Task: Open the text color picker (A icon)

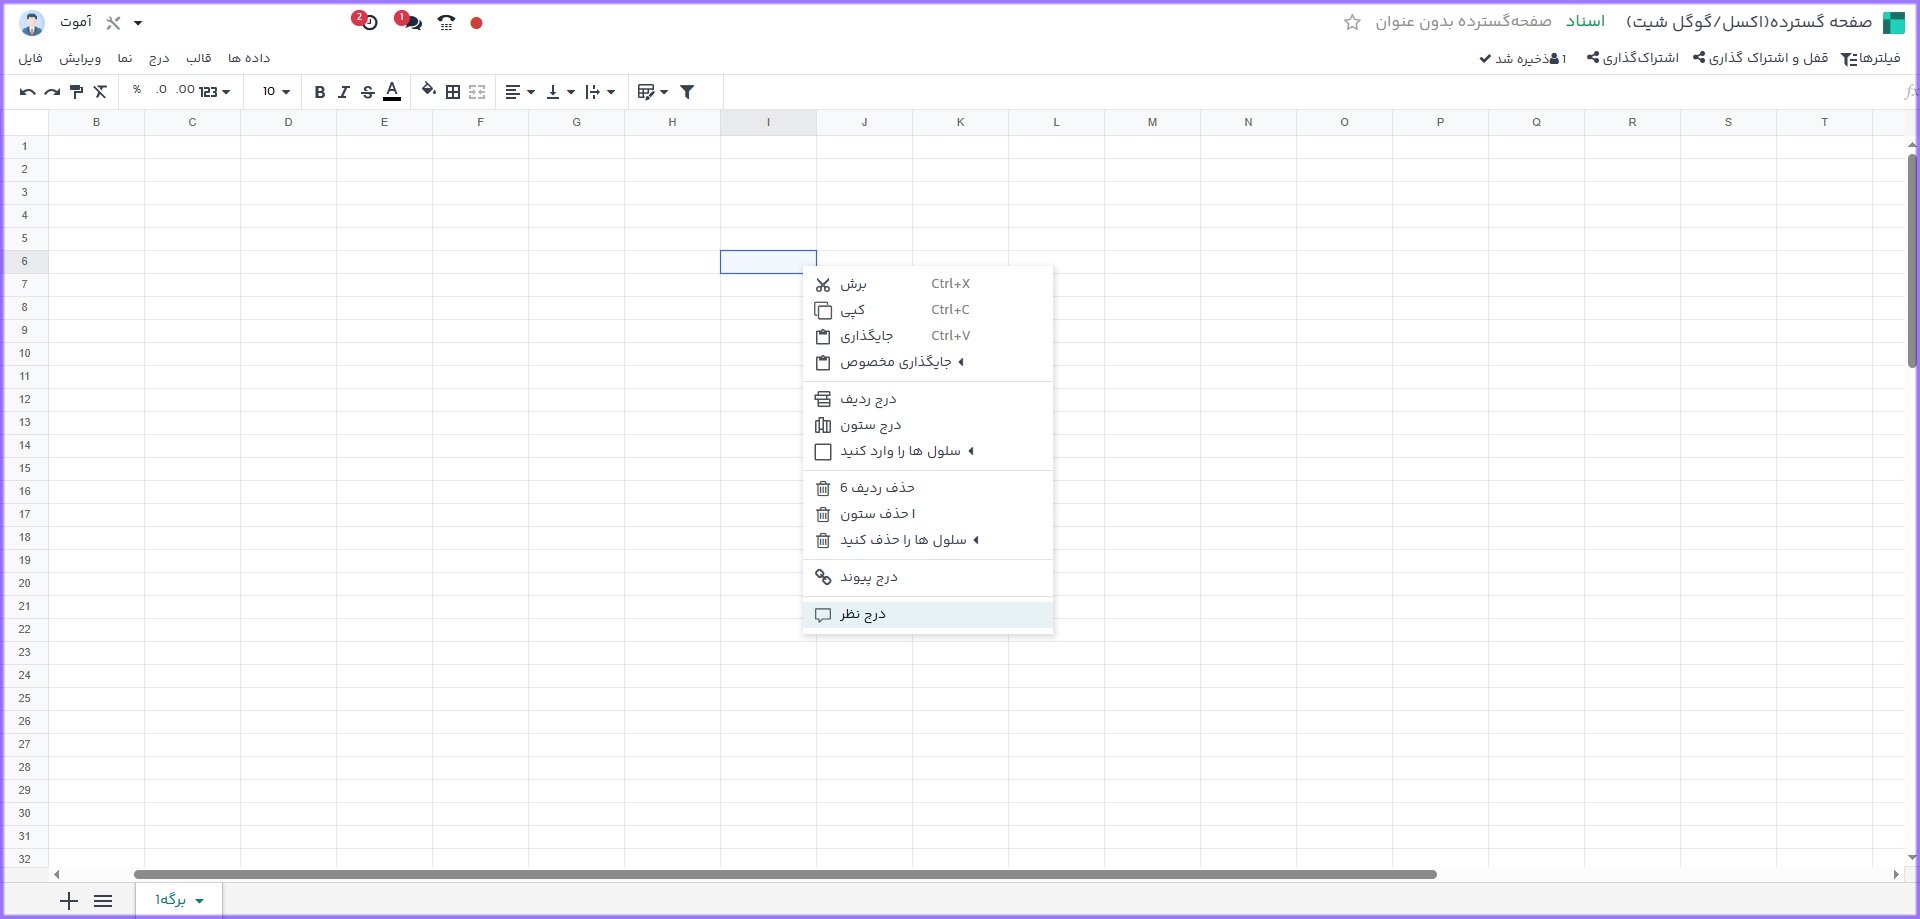Action: coord(392,92)
